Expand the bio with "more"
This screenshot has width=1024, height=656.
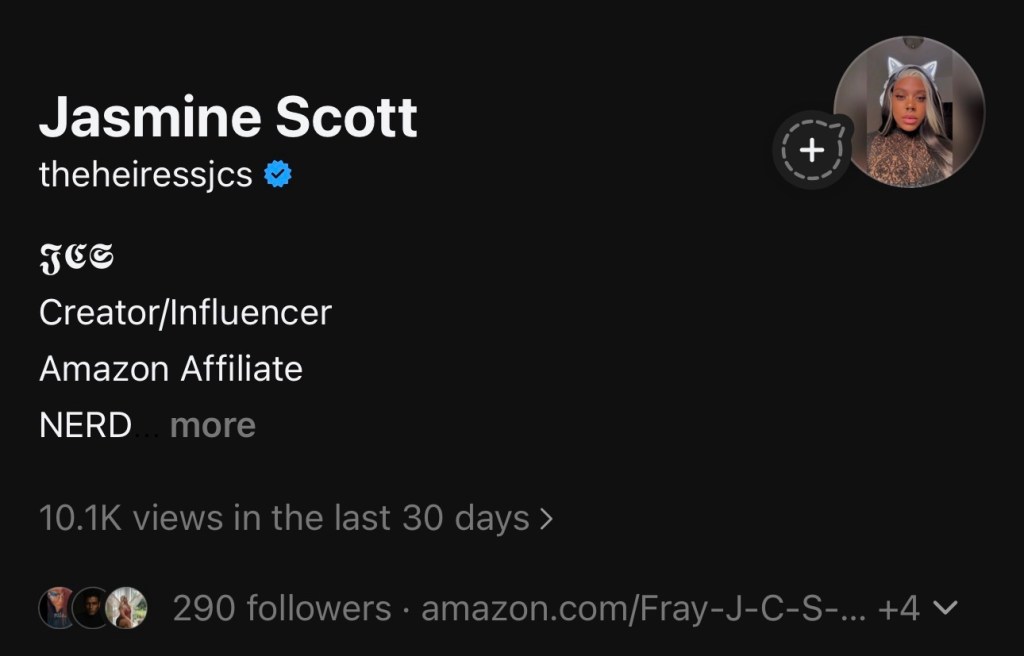213,425
